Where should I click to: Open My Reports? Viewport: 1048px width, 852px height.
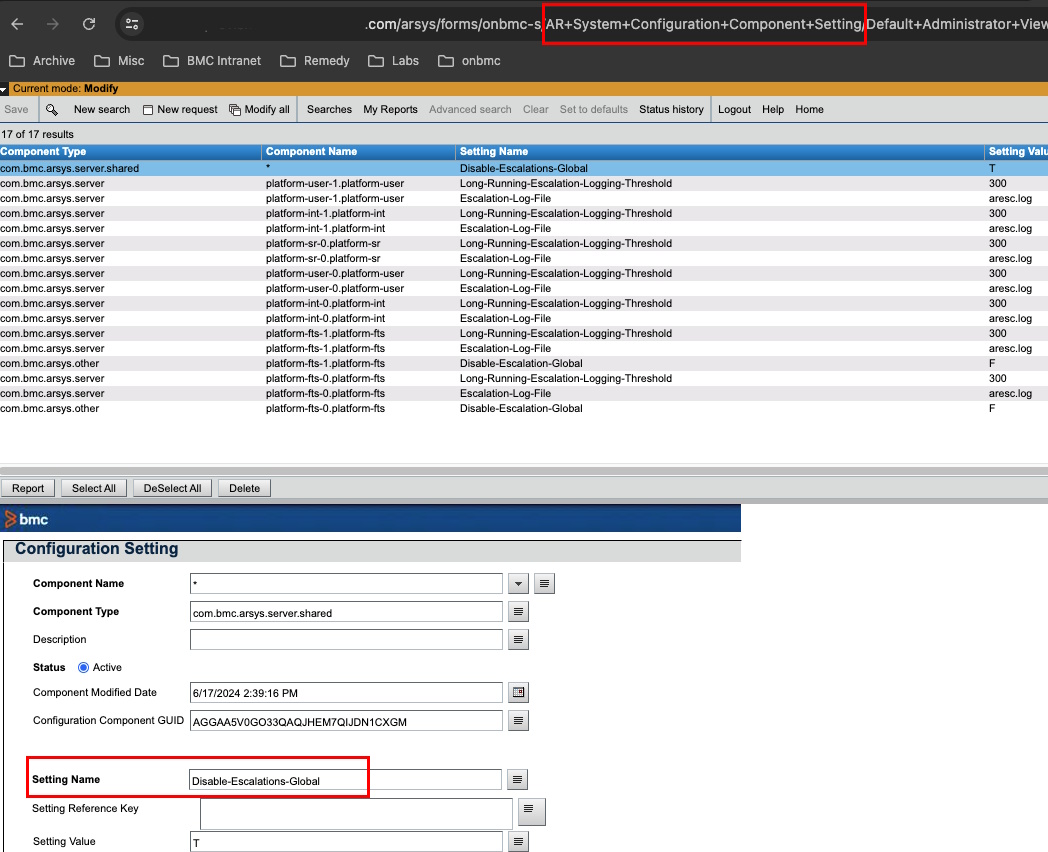point(390,110)
